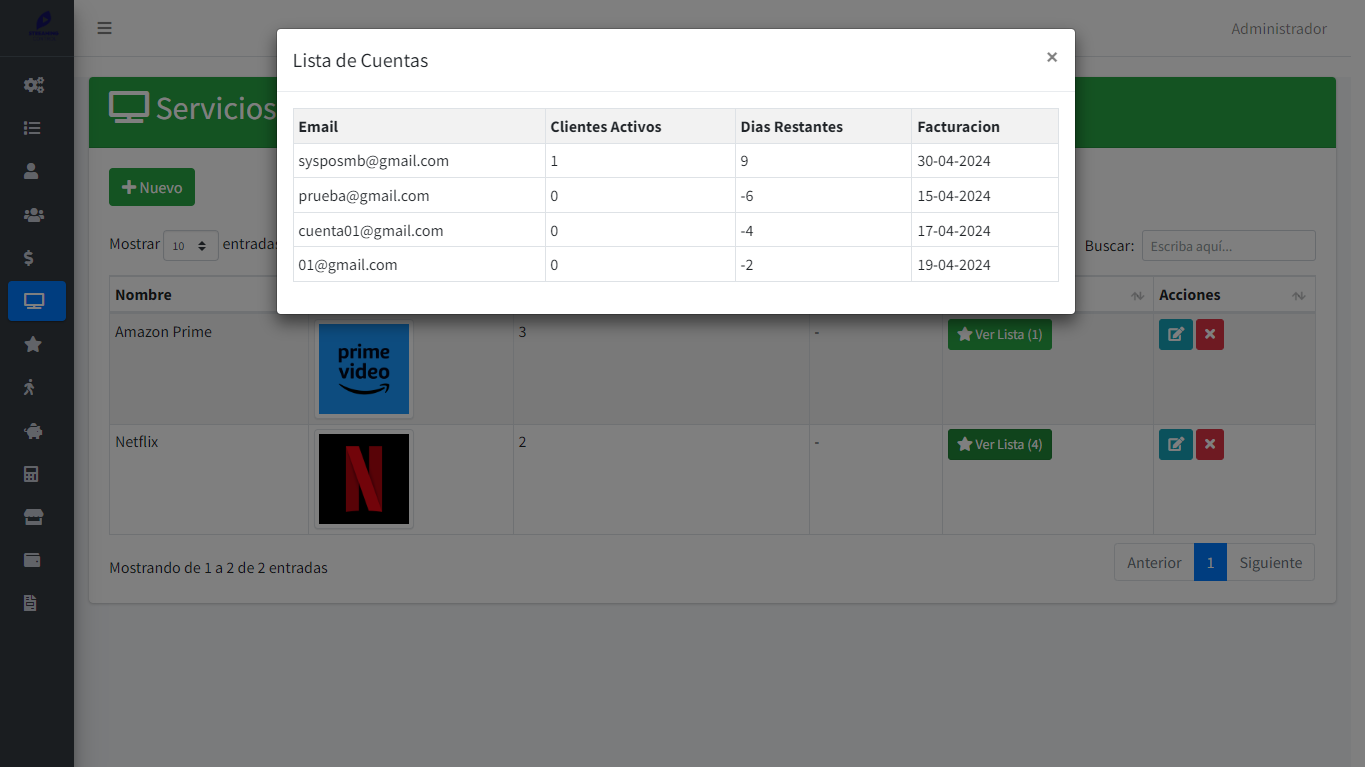The height and width of the screenshot is (767, 1365).
Task: Click the app logo at top left
Action: click(44, 24)
